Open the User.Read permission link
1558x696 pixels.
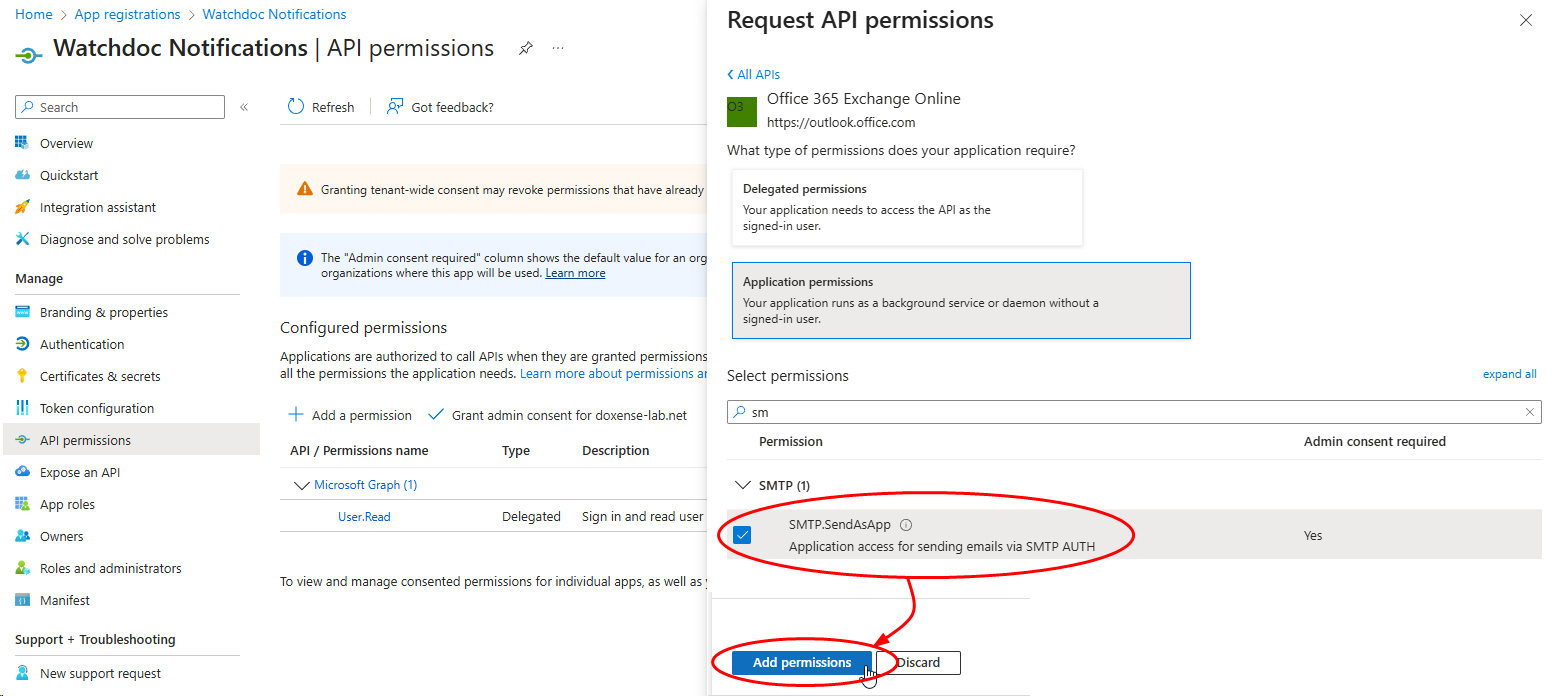[364, 517]
